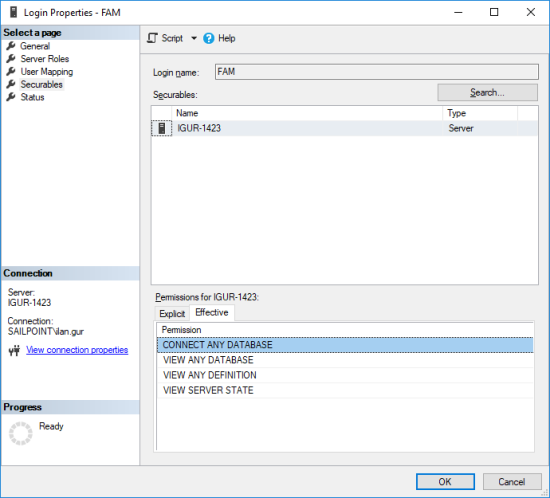Screen dimensions: 550x498
Task: Click the wrench icon beside User Mapping
Action: (x=11, y=72)
